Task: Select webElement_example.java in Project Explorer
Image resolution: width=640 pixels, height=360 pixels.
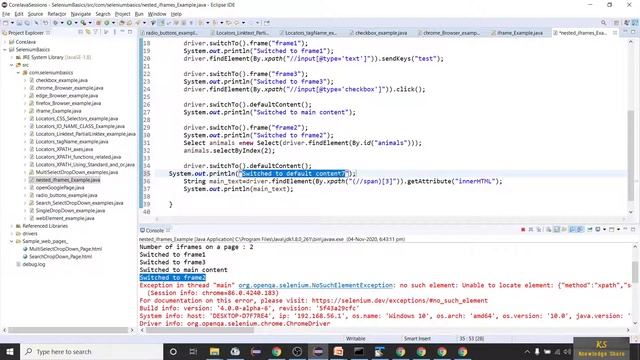Action: pos(64,218)
